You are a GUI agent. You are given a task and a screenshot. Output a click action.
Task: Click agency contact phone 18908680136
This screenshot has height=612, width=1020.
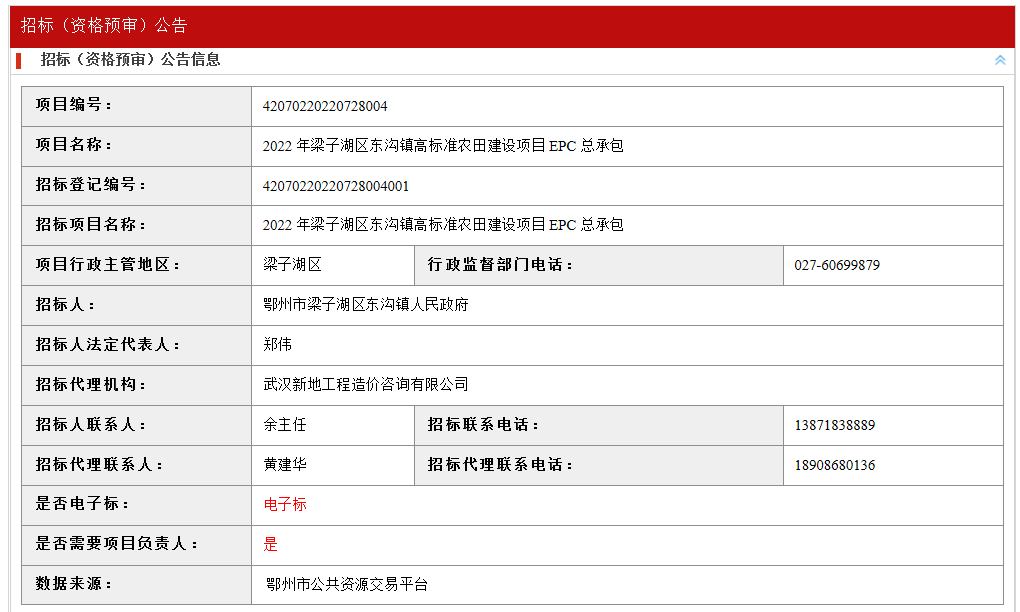(x=835, y=465)
